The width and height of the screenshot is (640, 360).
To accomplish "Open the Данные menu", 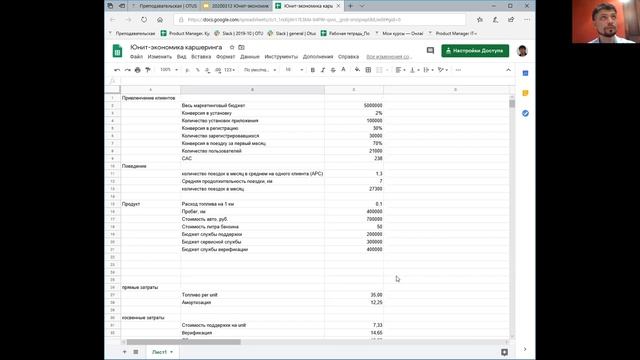I will coord(250,57).
